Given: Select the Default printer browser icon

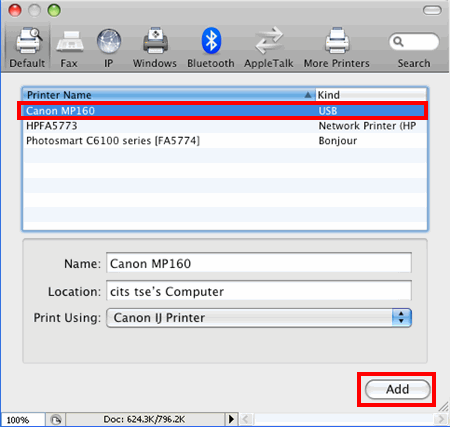Looking at the screenshot, I should pos(29,41).
